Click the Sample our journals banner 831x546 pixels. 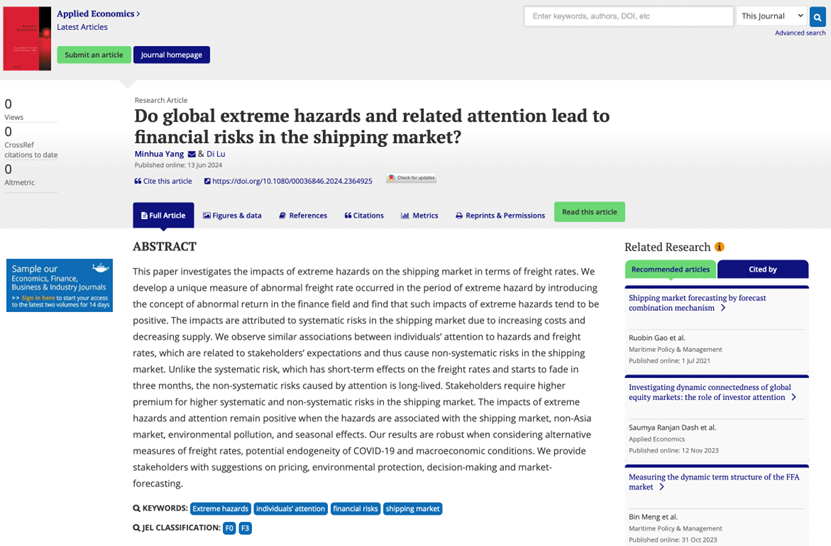(59, 285)
